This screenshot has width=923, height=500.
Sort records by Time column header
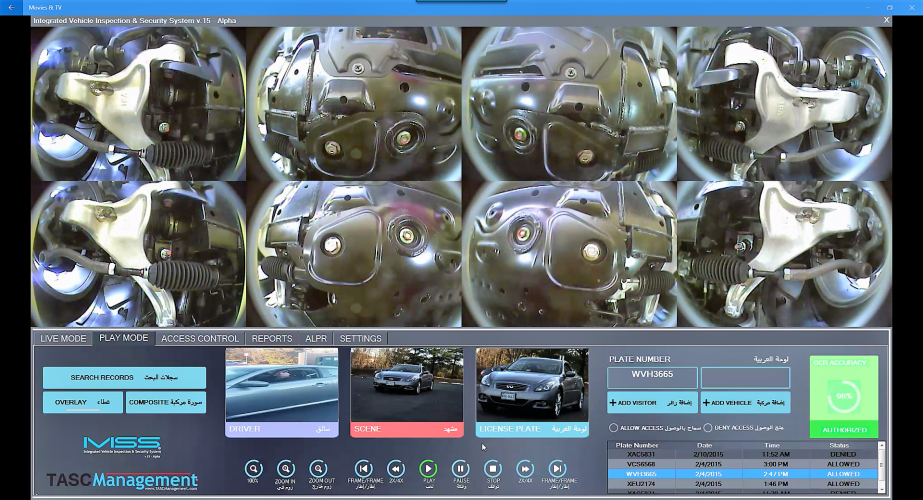[772, 445]
